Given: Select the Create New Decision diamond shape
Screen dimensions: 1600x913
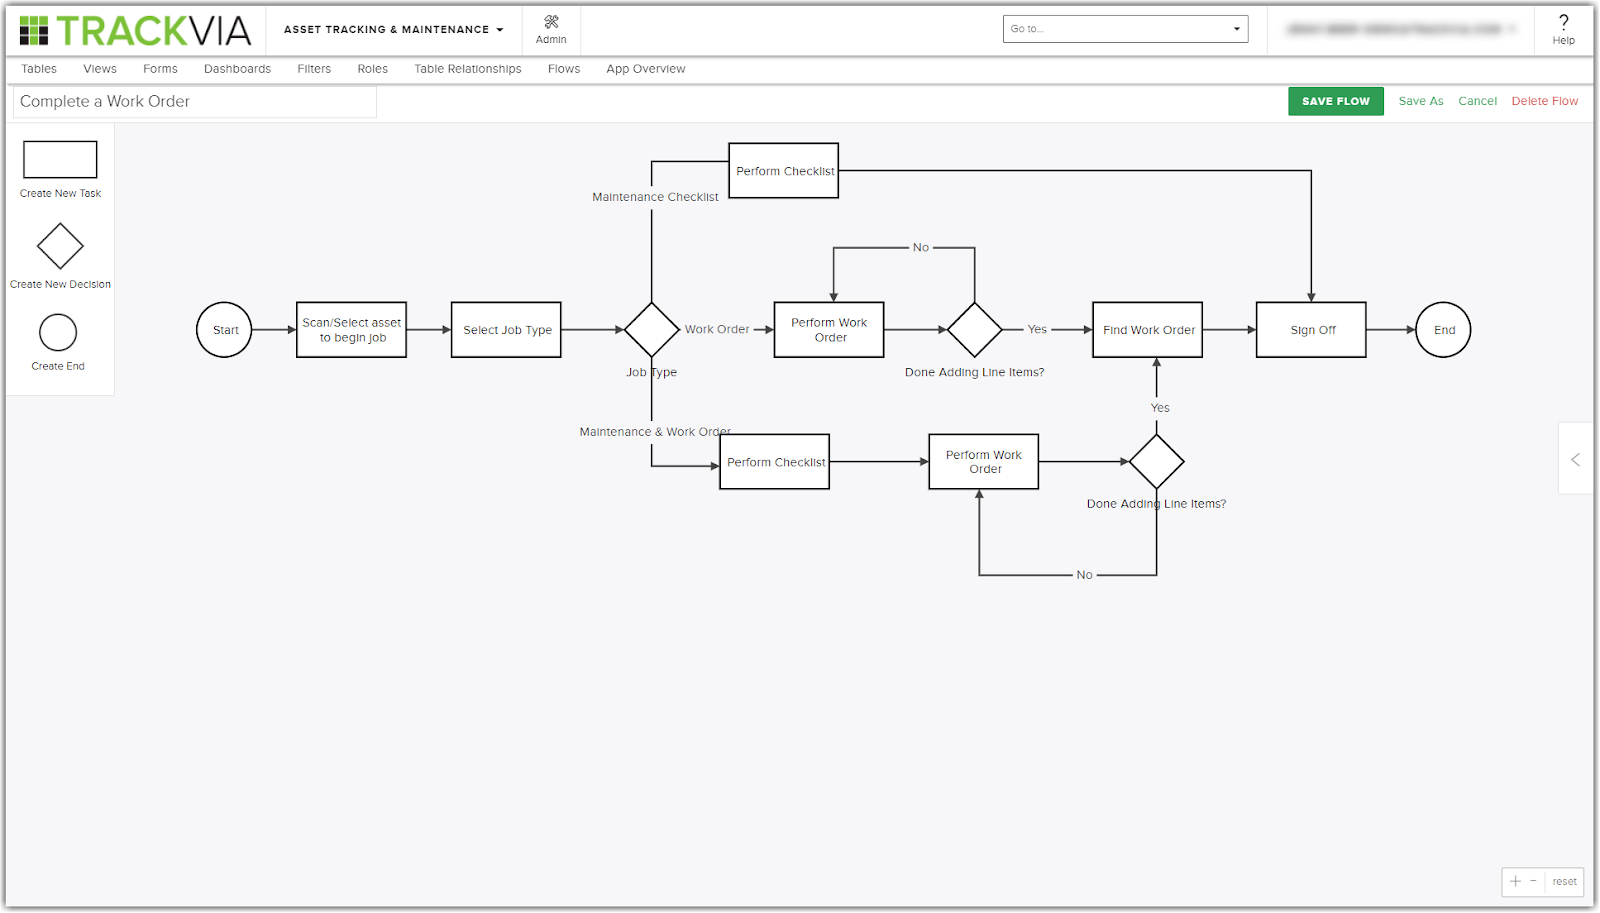Looking at the screenshot, I should point(60,246).
